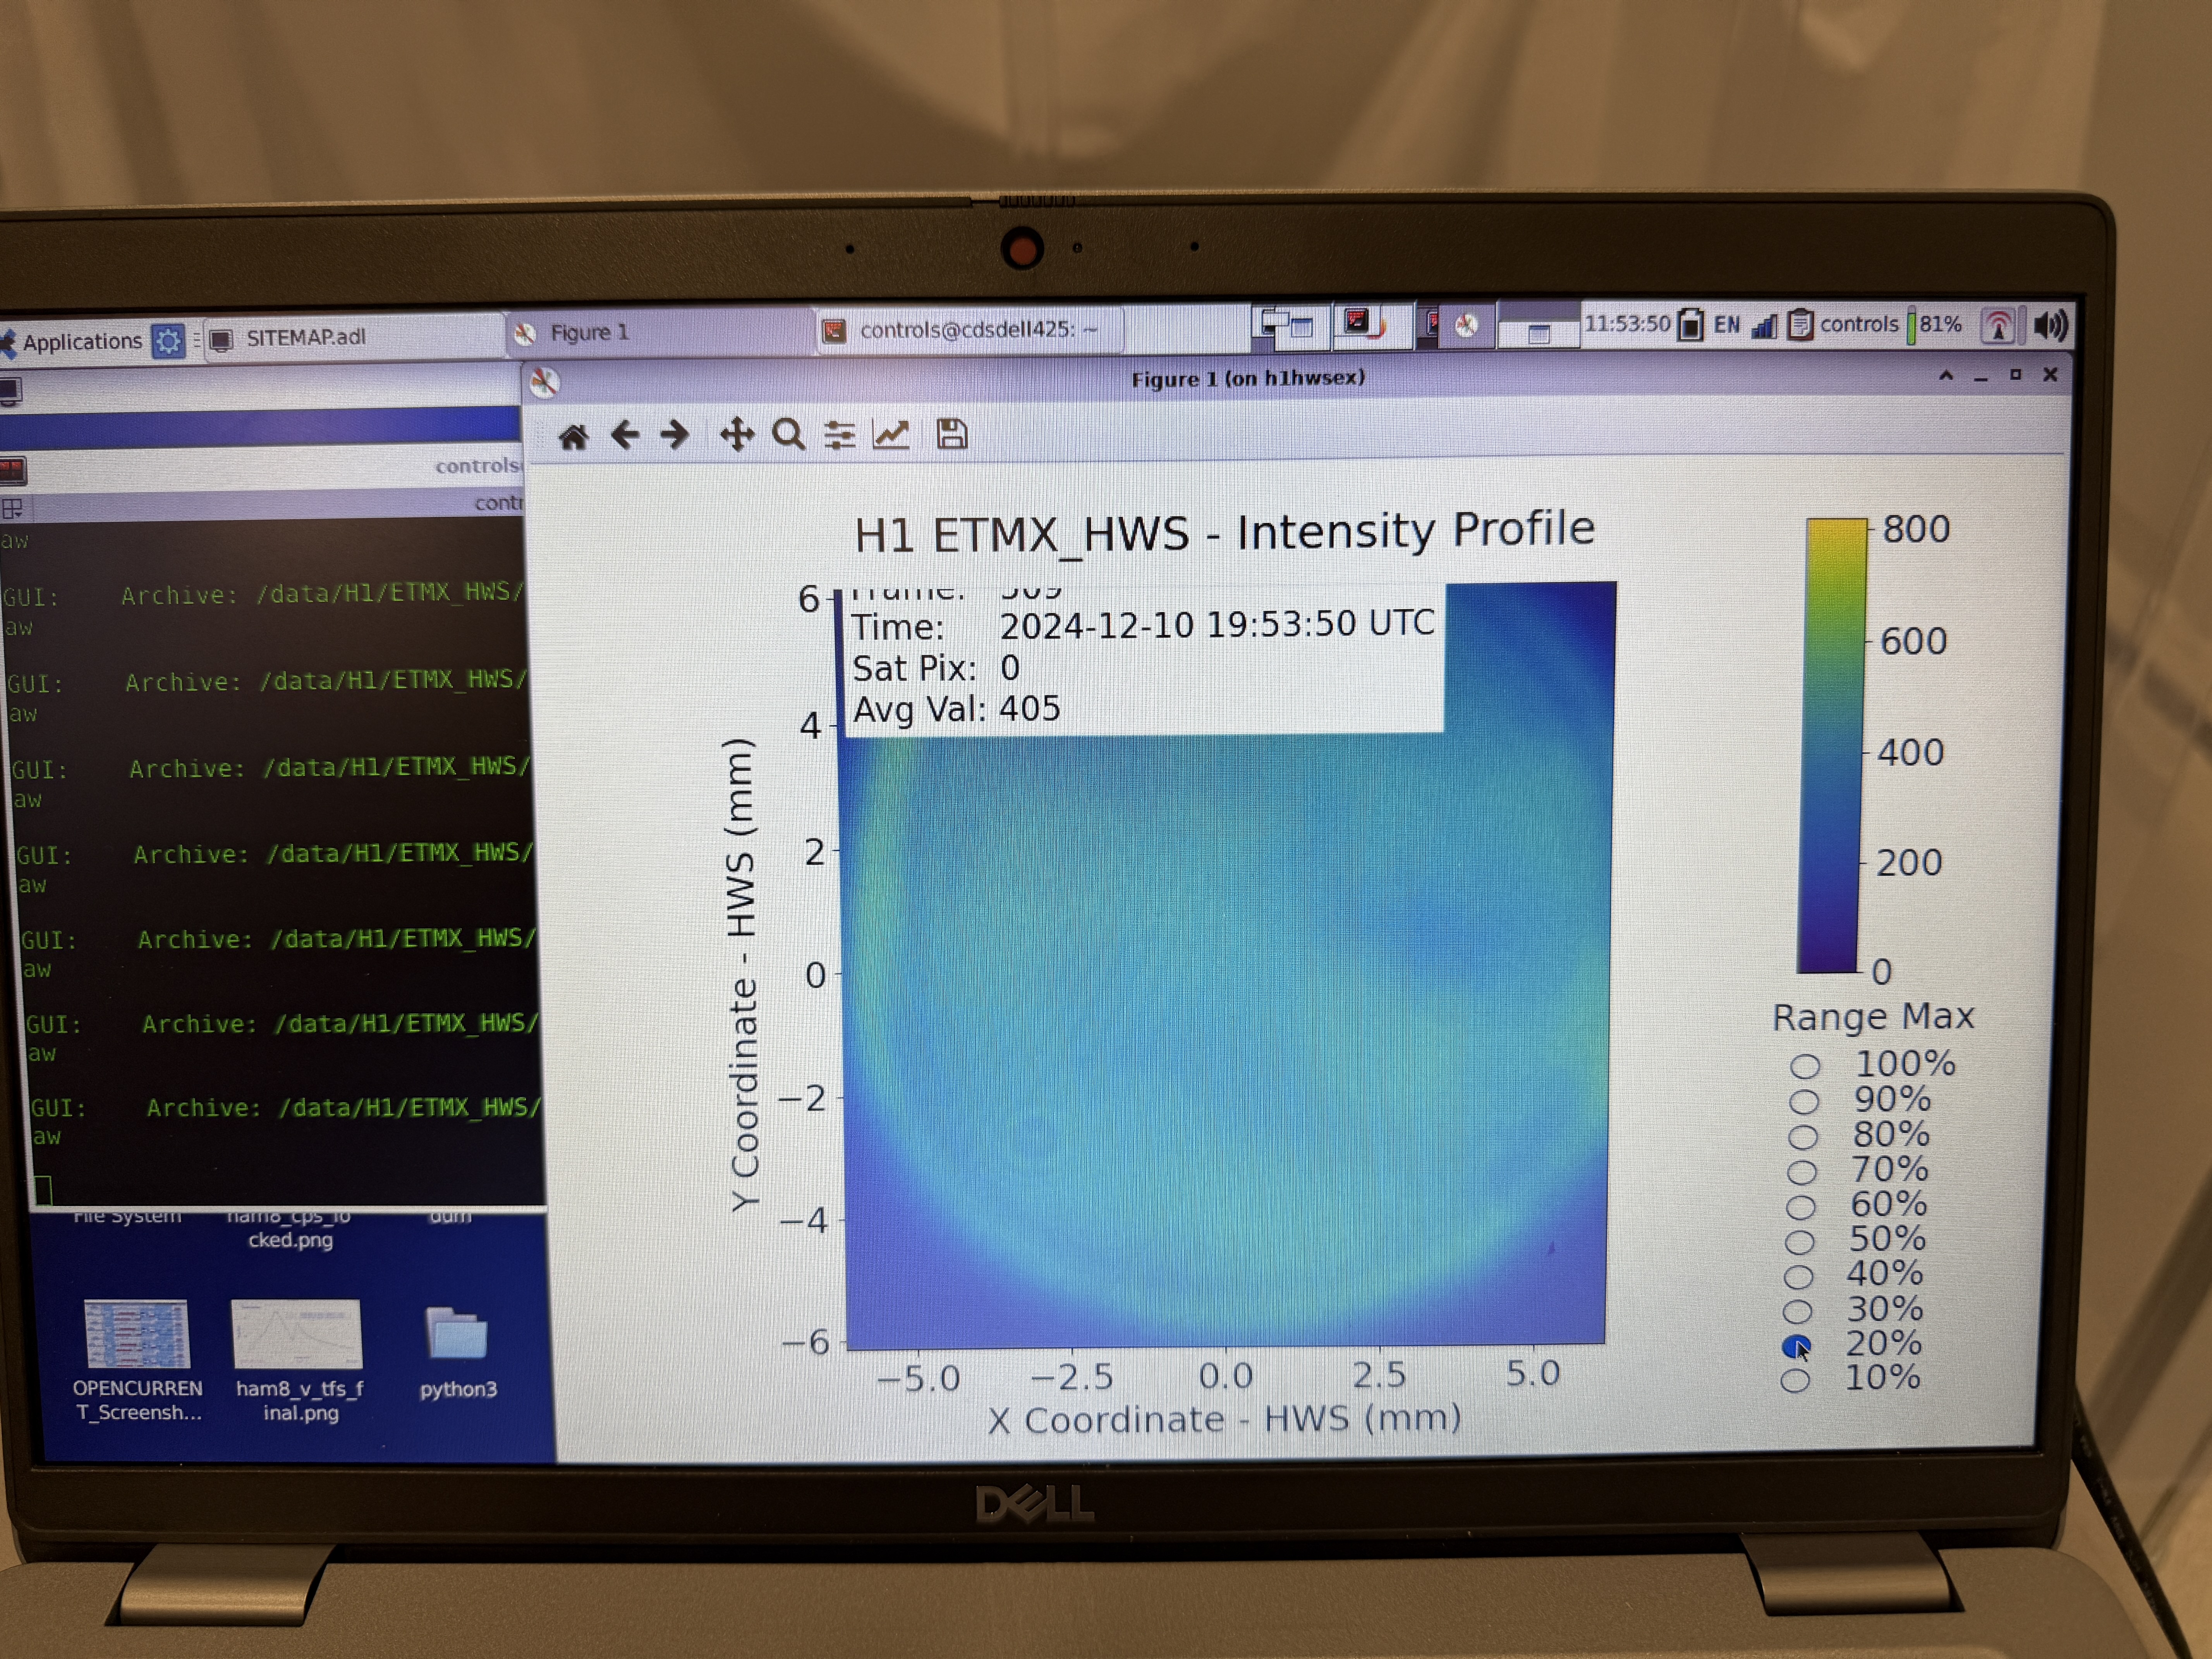Screen dimensions: 2212x1659
Task: Open the controls user menu
Action: click(x=1858, y=324)
